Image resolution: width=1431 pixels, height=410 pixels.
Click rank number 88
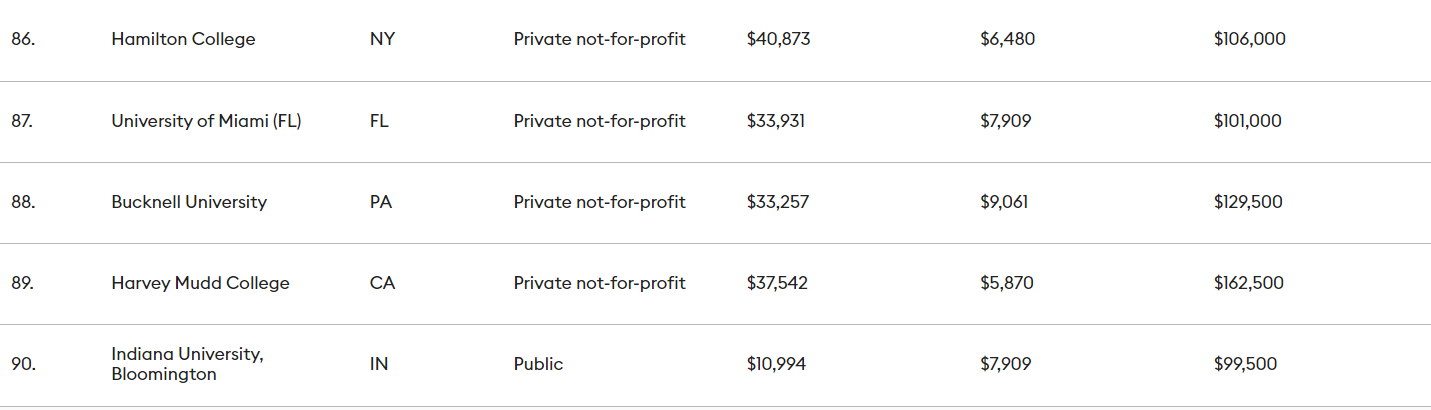23,202
